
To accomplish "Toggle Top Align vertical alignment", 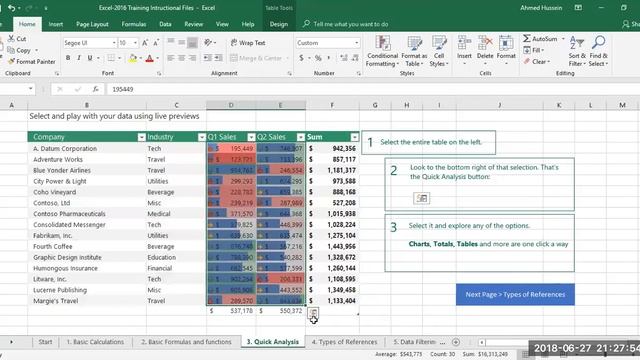I will pyautogui.click(x=171, y=42).
